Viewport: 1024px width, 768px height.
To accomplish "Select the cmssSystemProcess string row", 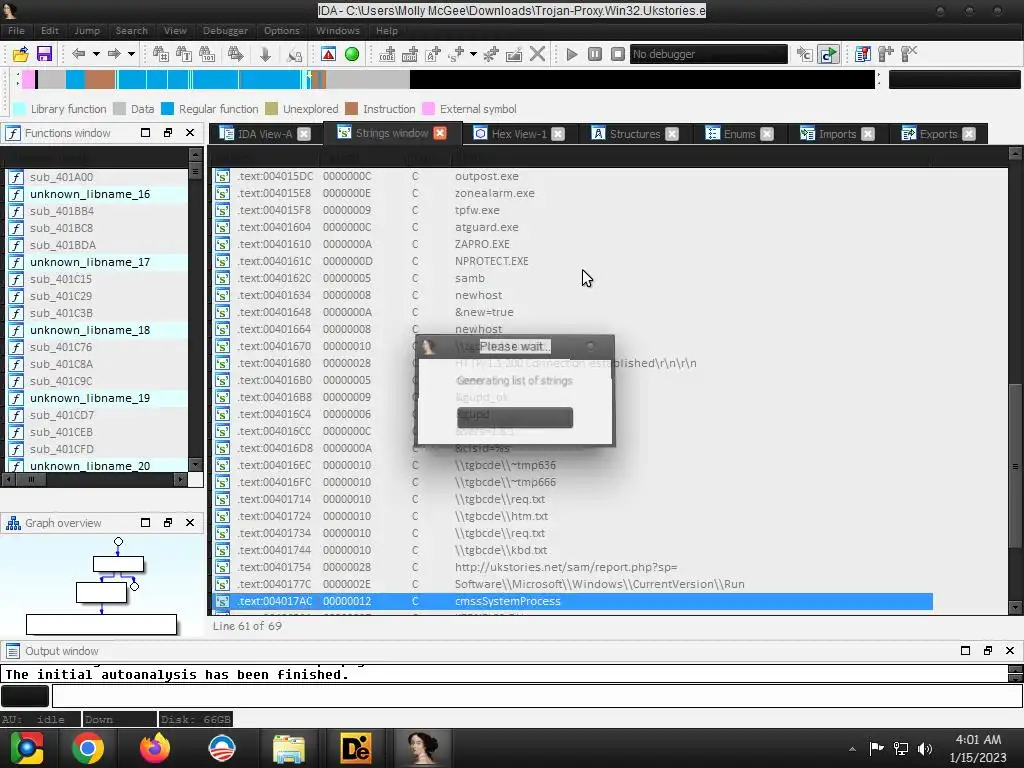I will coord(573,601).
